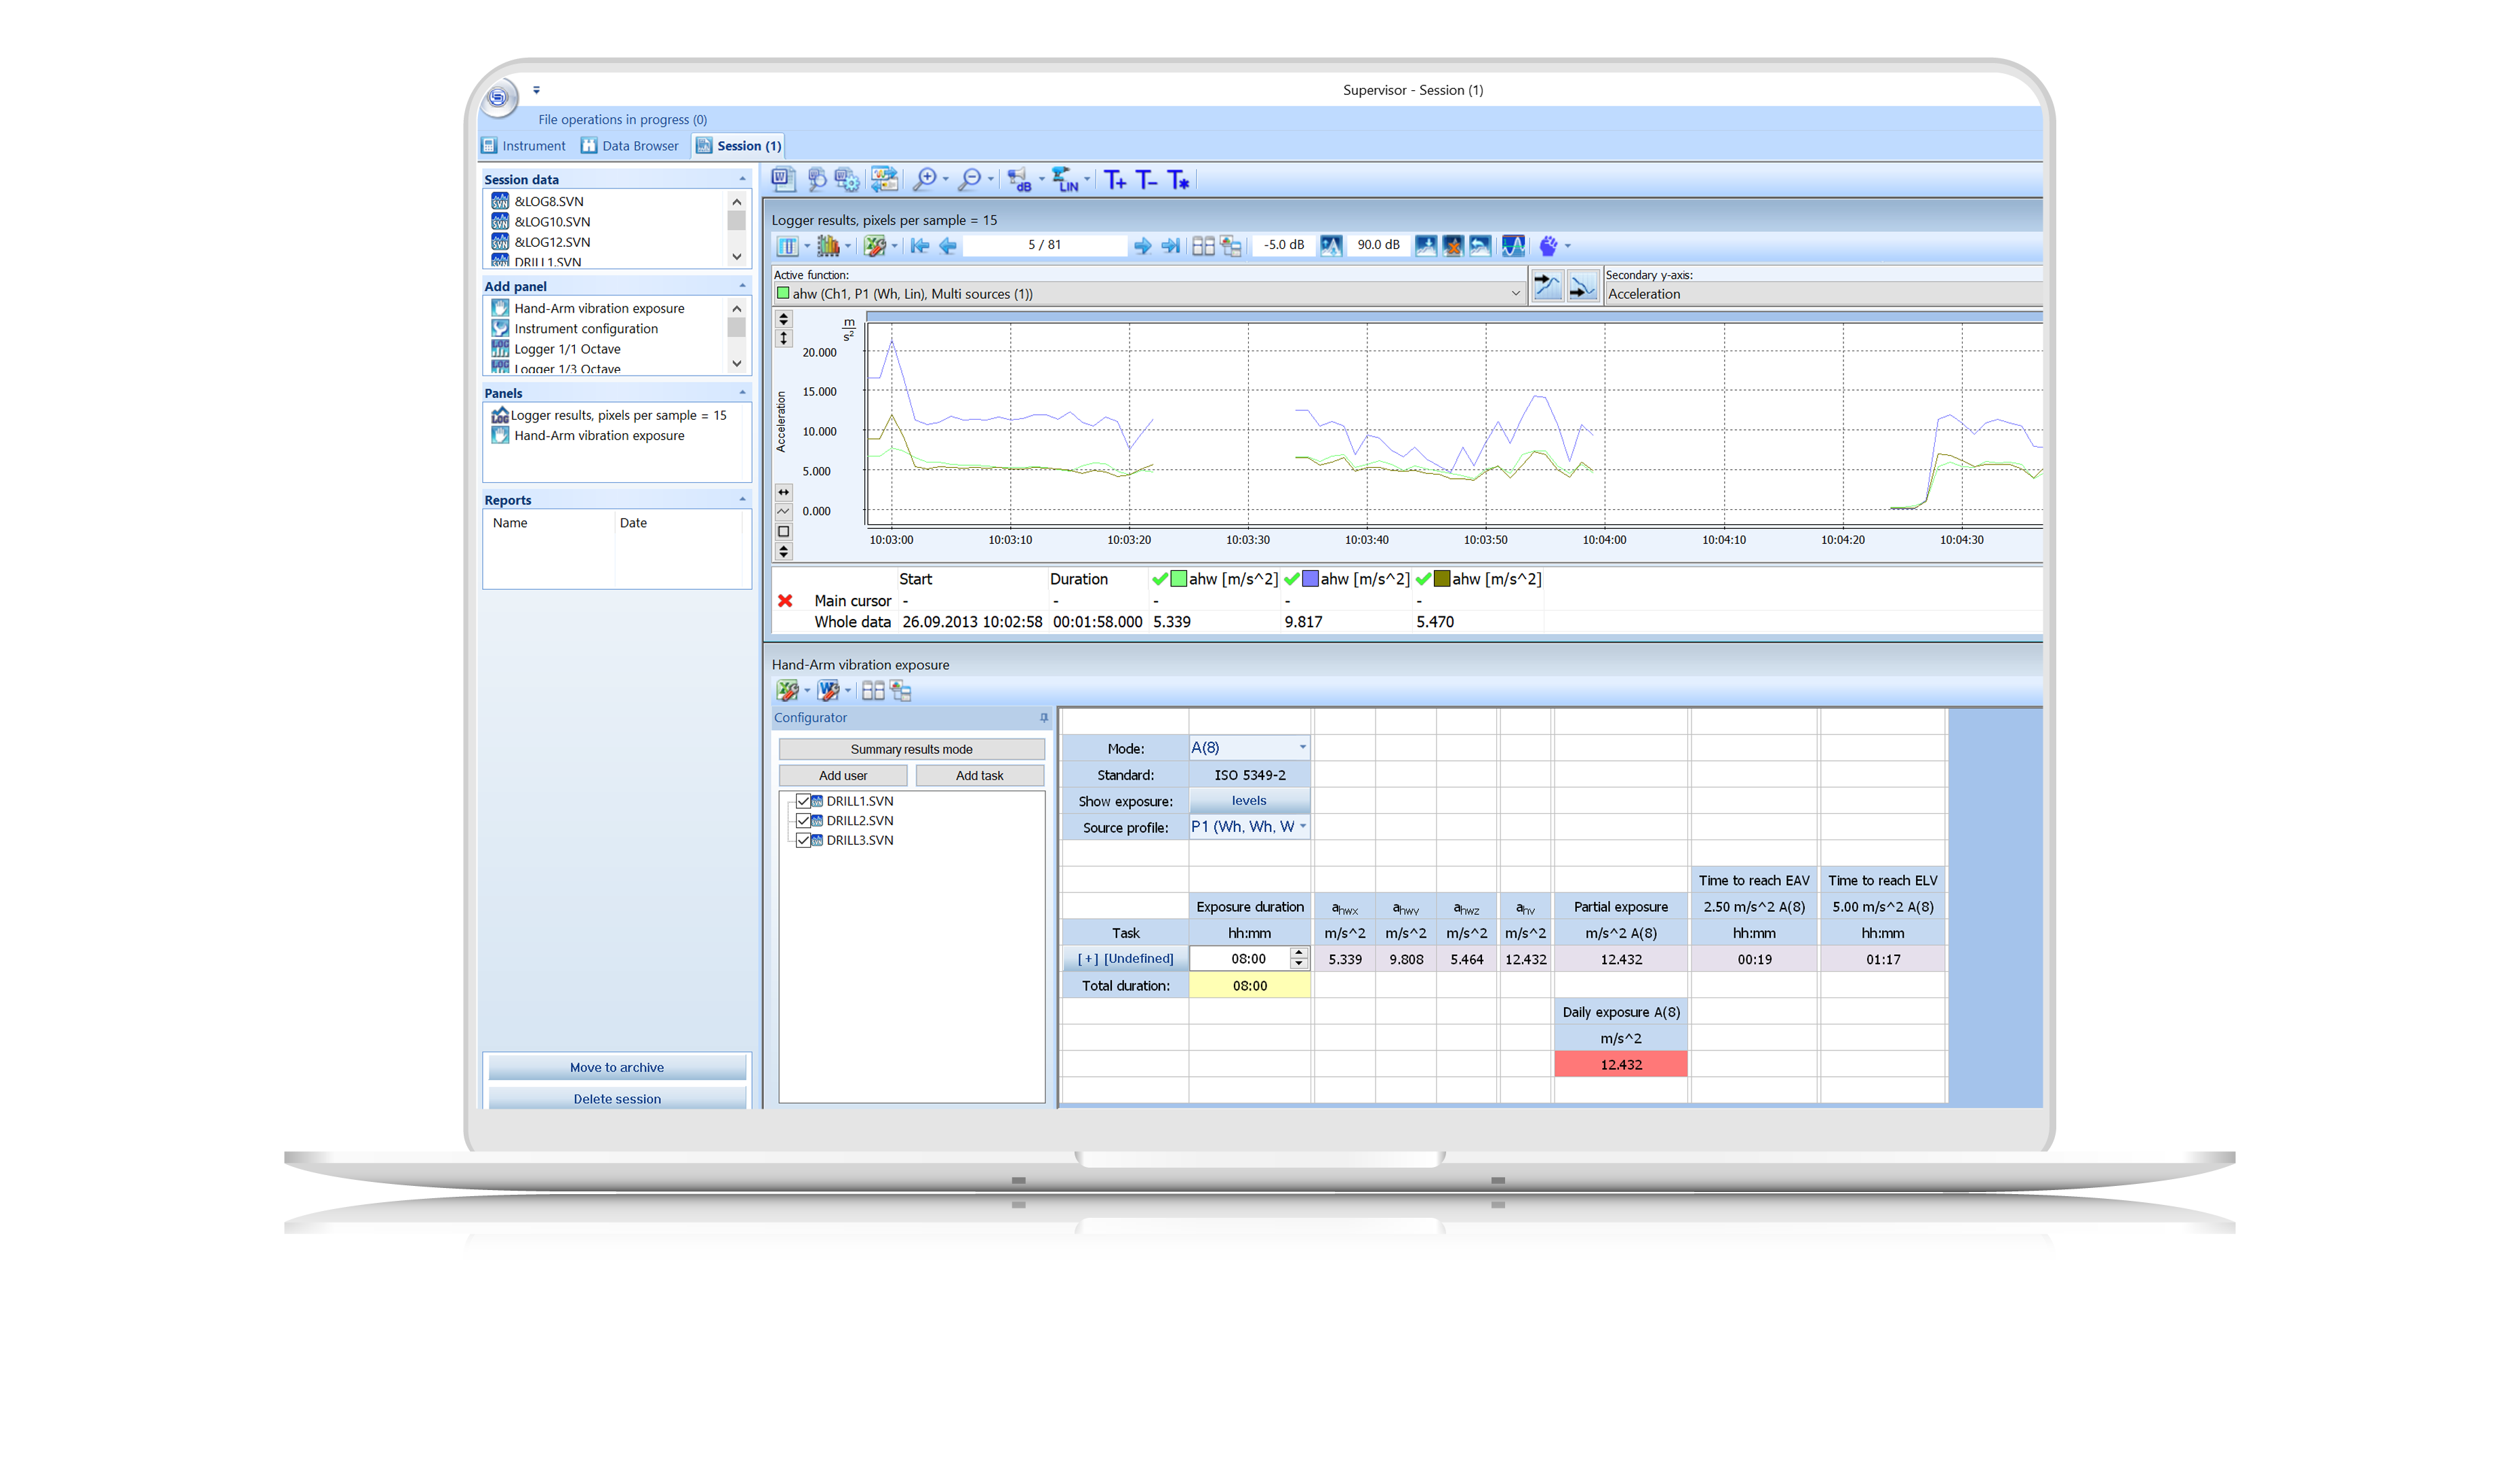Click the dB scale megaphone icon

tap(1018, 180)
